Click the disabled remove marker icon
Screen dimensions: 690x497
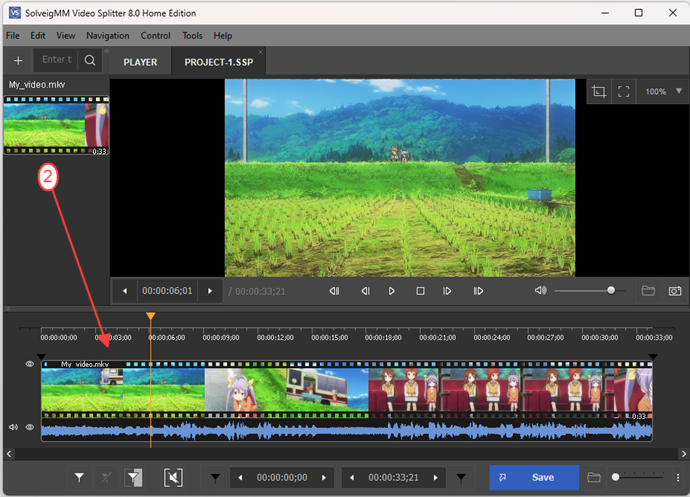[106, 477]
